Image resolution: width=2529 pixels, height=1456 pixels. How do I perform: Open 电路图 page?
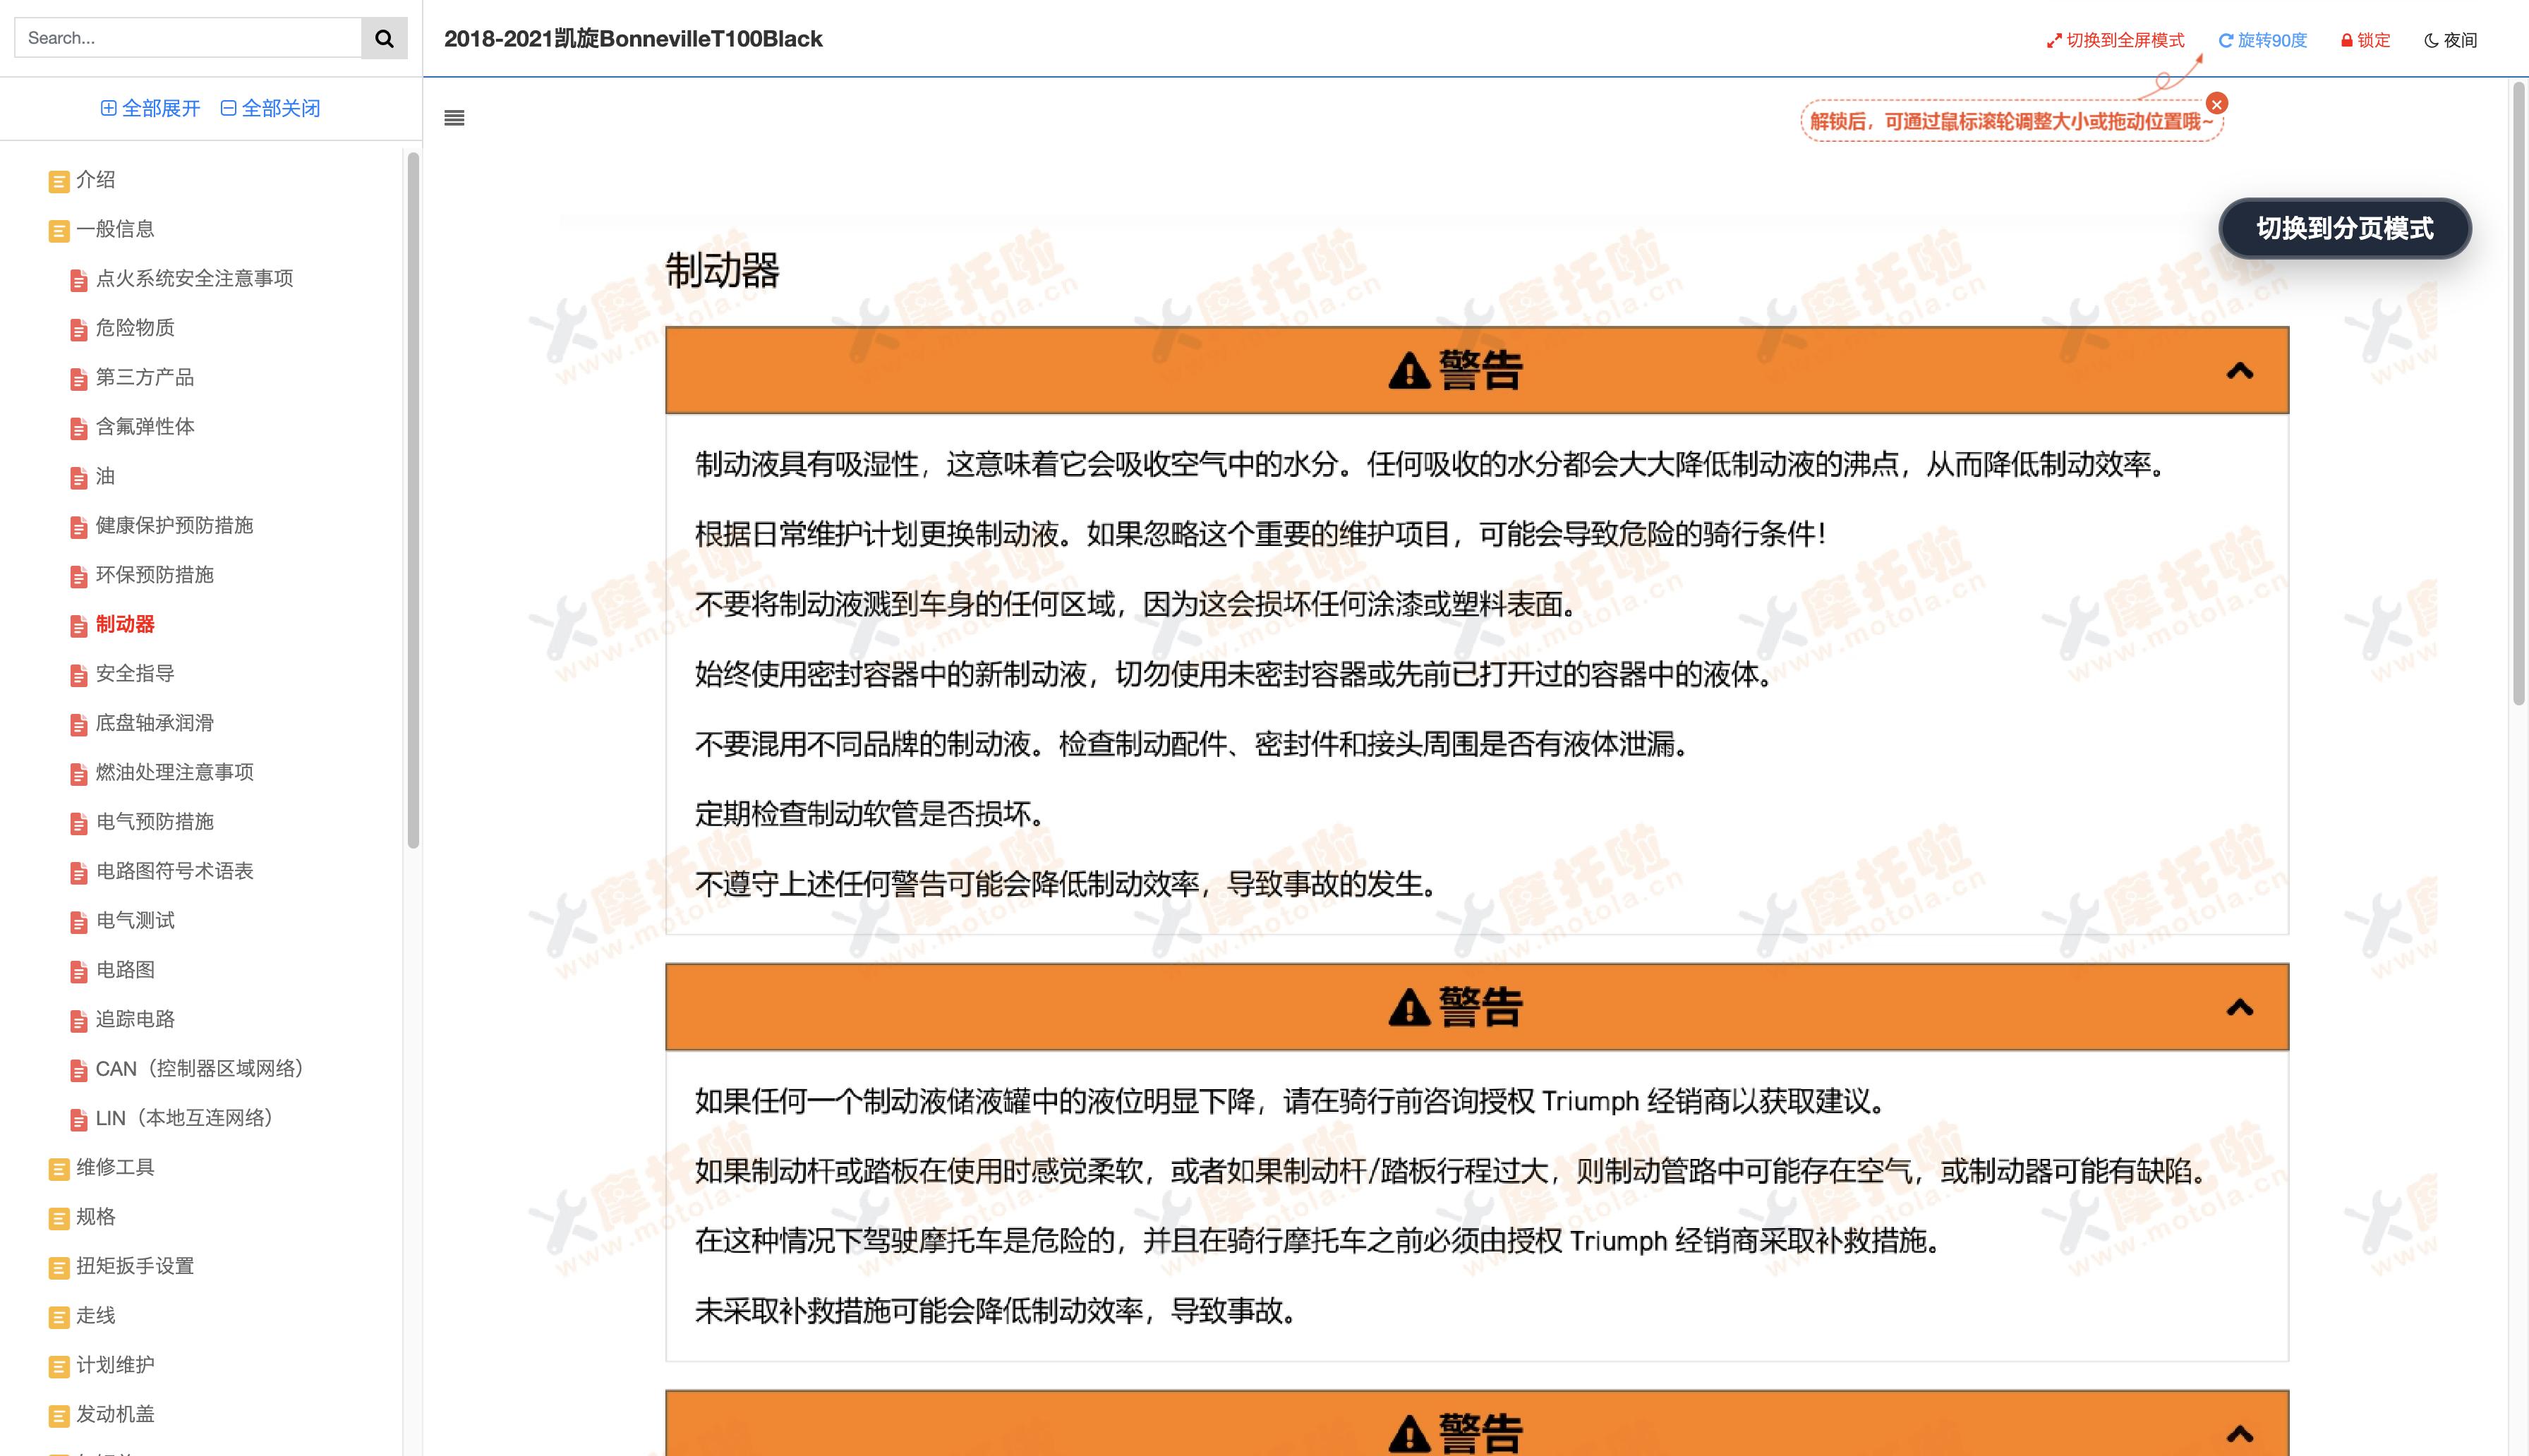click(125, 970)
